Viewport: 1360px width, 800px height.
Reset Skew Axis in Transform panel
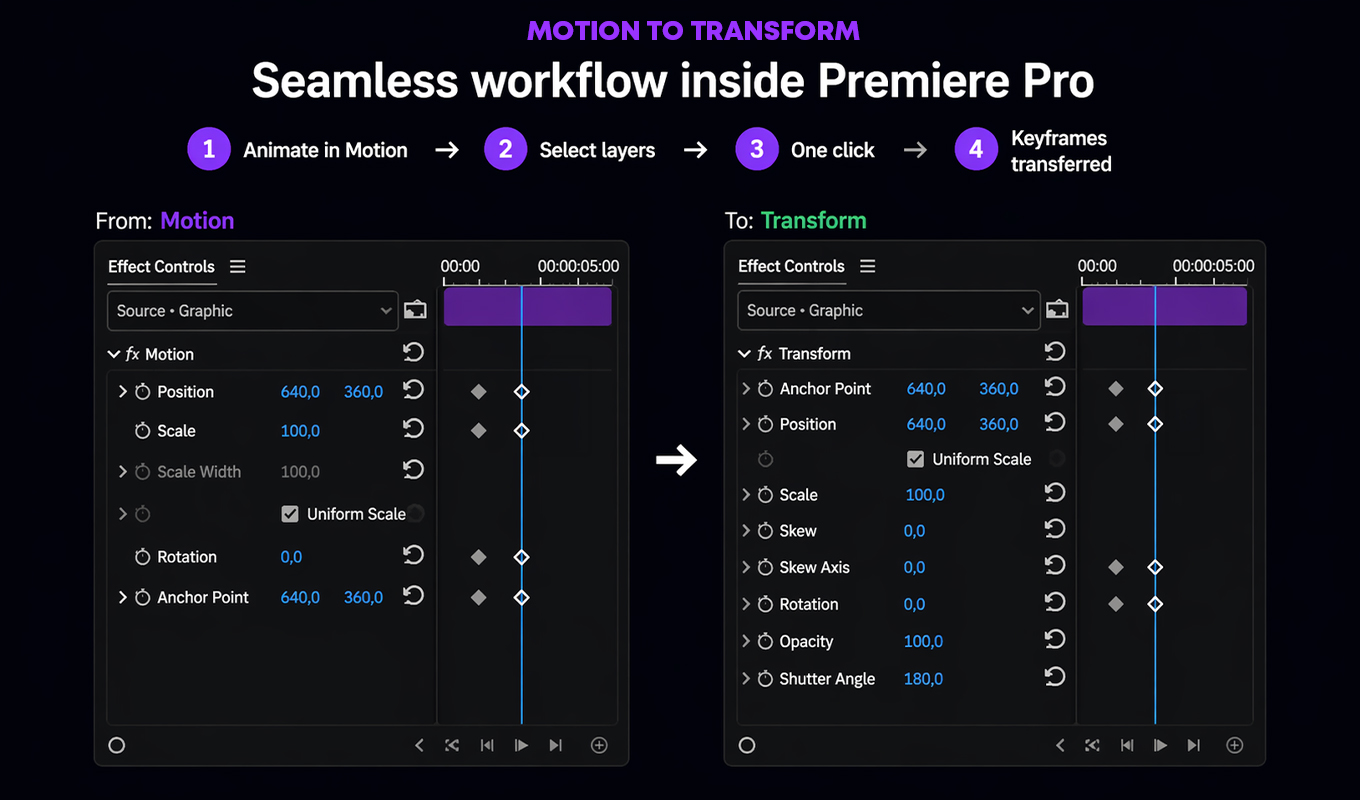pyautogui.click(x=1054, y=566)
